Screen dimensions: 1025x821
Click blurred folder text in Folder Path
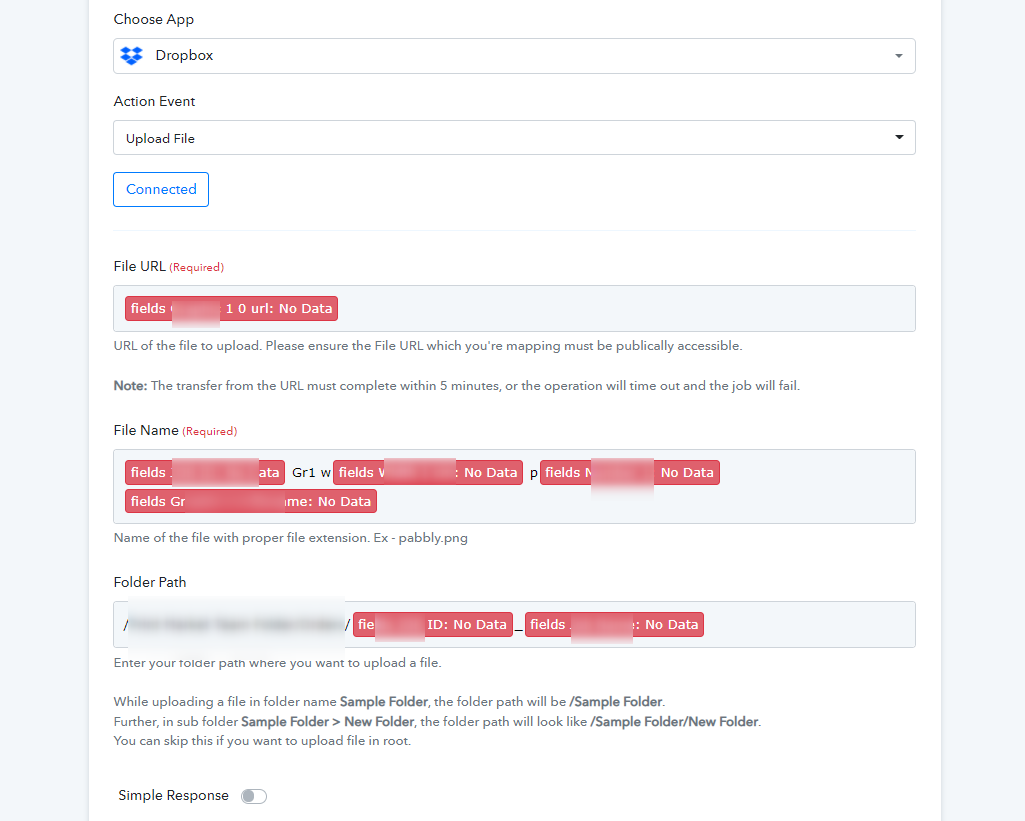(x=236, y=624)
